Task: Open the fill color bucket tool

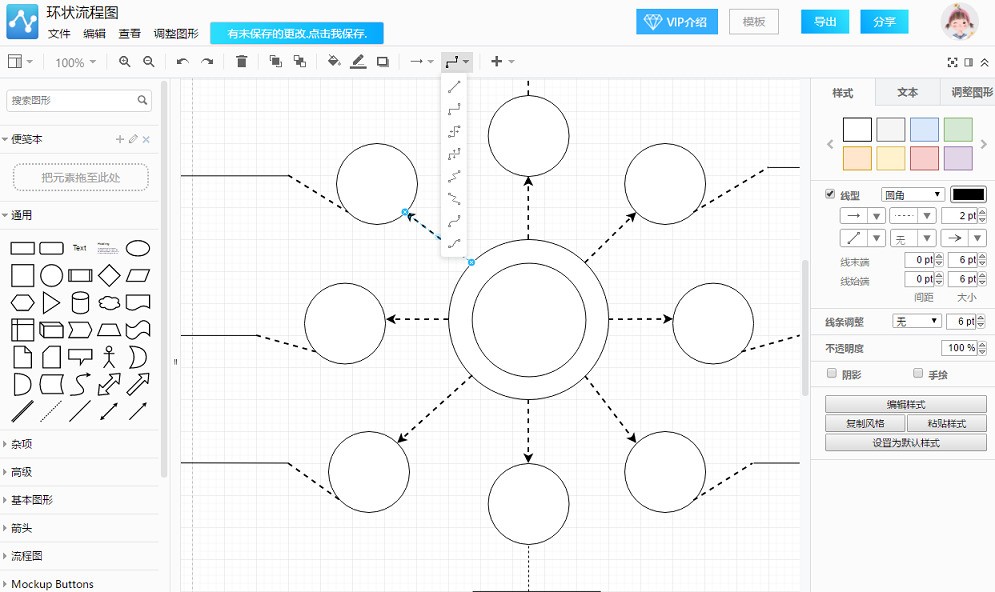Action: coord(334,62)
